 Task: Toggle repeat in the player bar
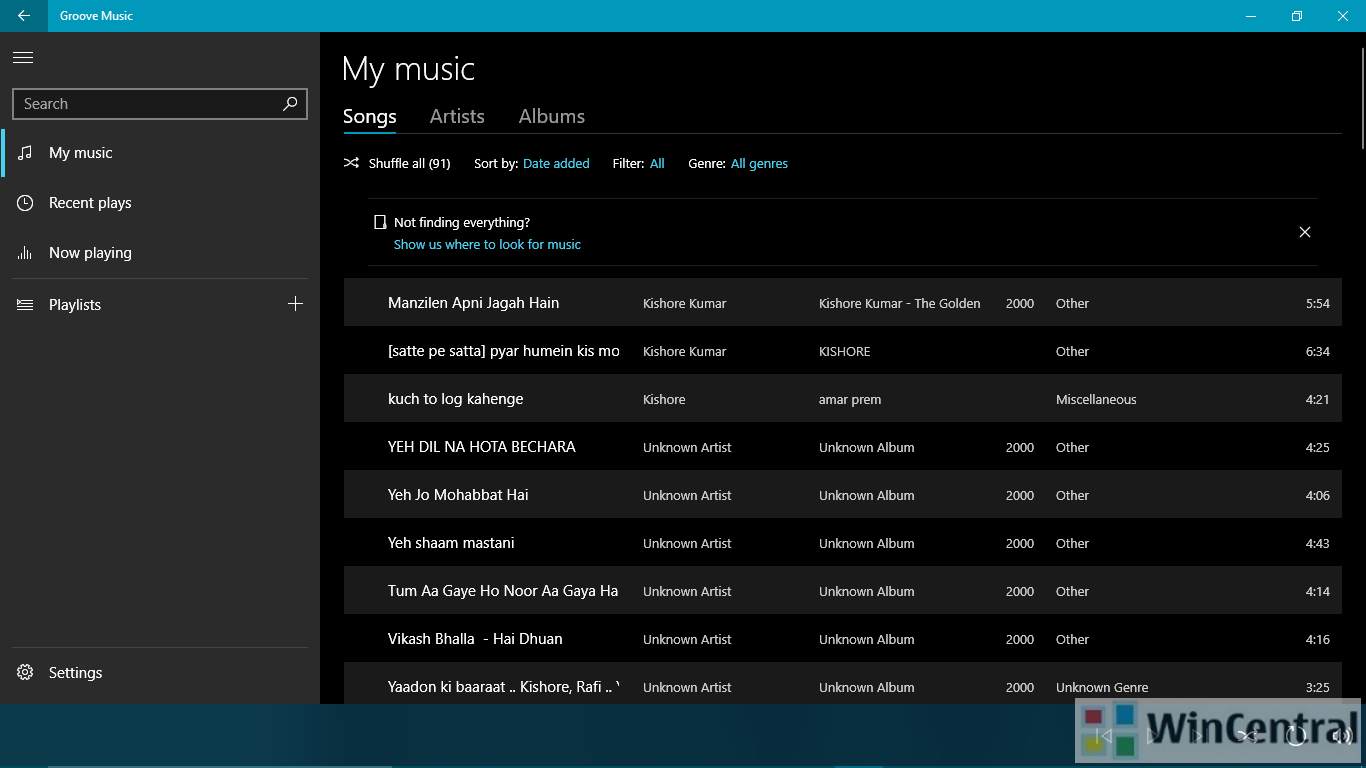(1296, 736)
